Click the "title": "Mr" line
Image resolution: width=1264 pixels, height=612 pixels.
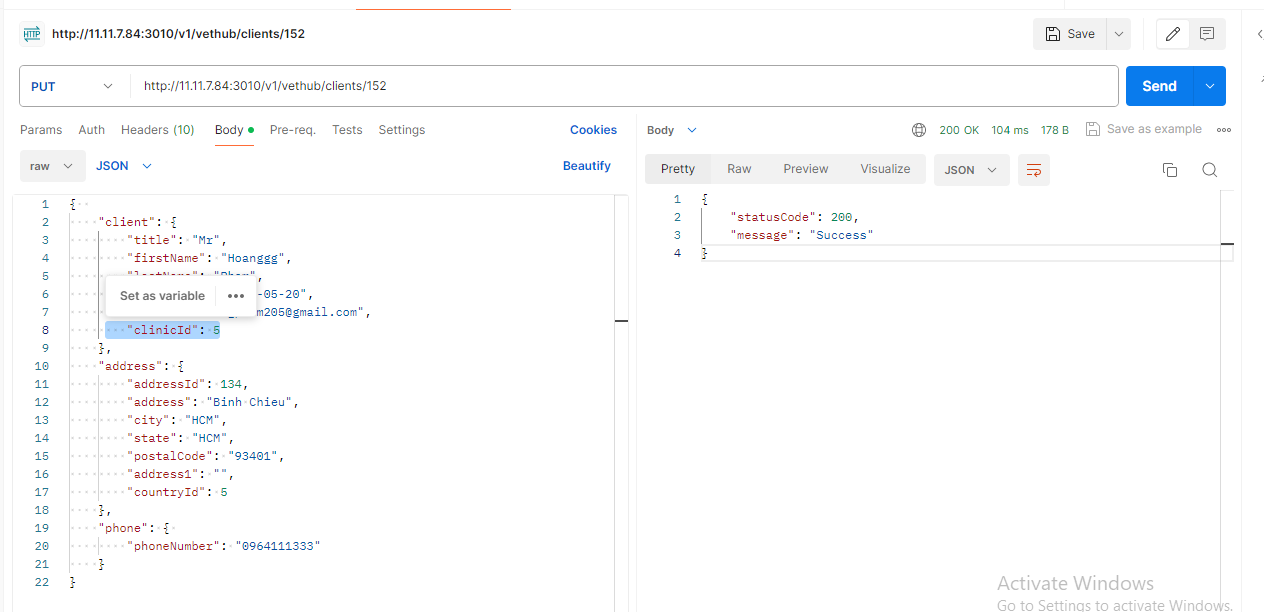(178, 240)
